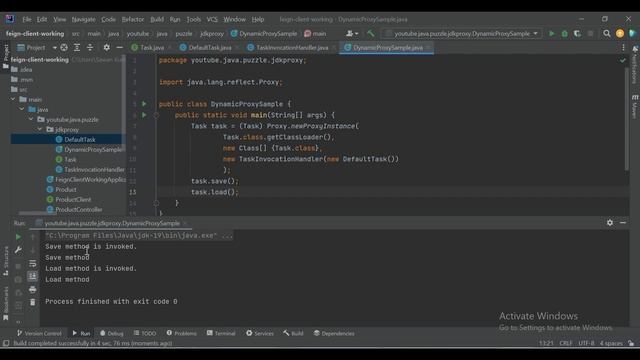This screenshot has width=640, height=360.
Task: Collapse all icon in Project panel
Action: [90, 48]
